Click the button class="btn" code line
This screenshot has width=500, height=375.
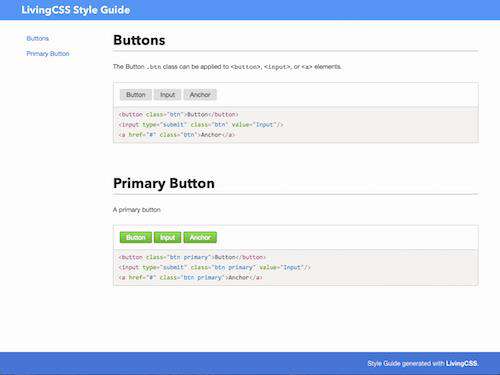(178, 114)
